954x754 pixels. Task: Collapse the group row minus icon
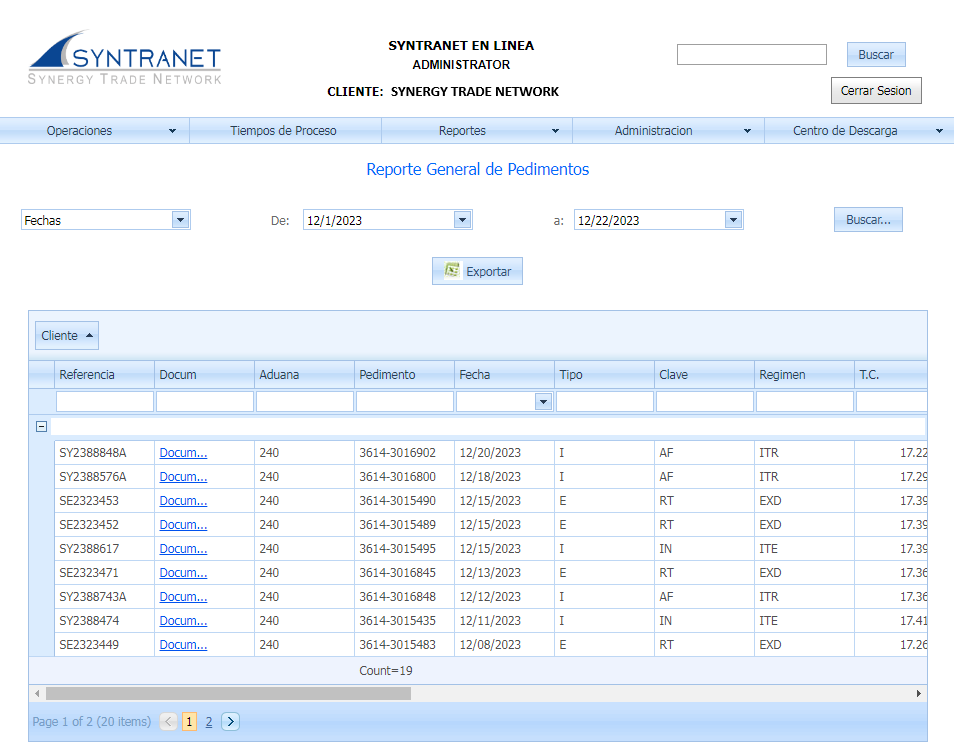click(41, 426)
